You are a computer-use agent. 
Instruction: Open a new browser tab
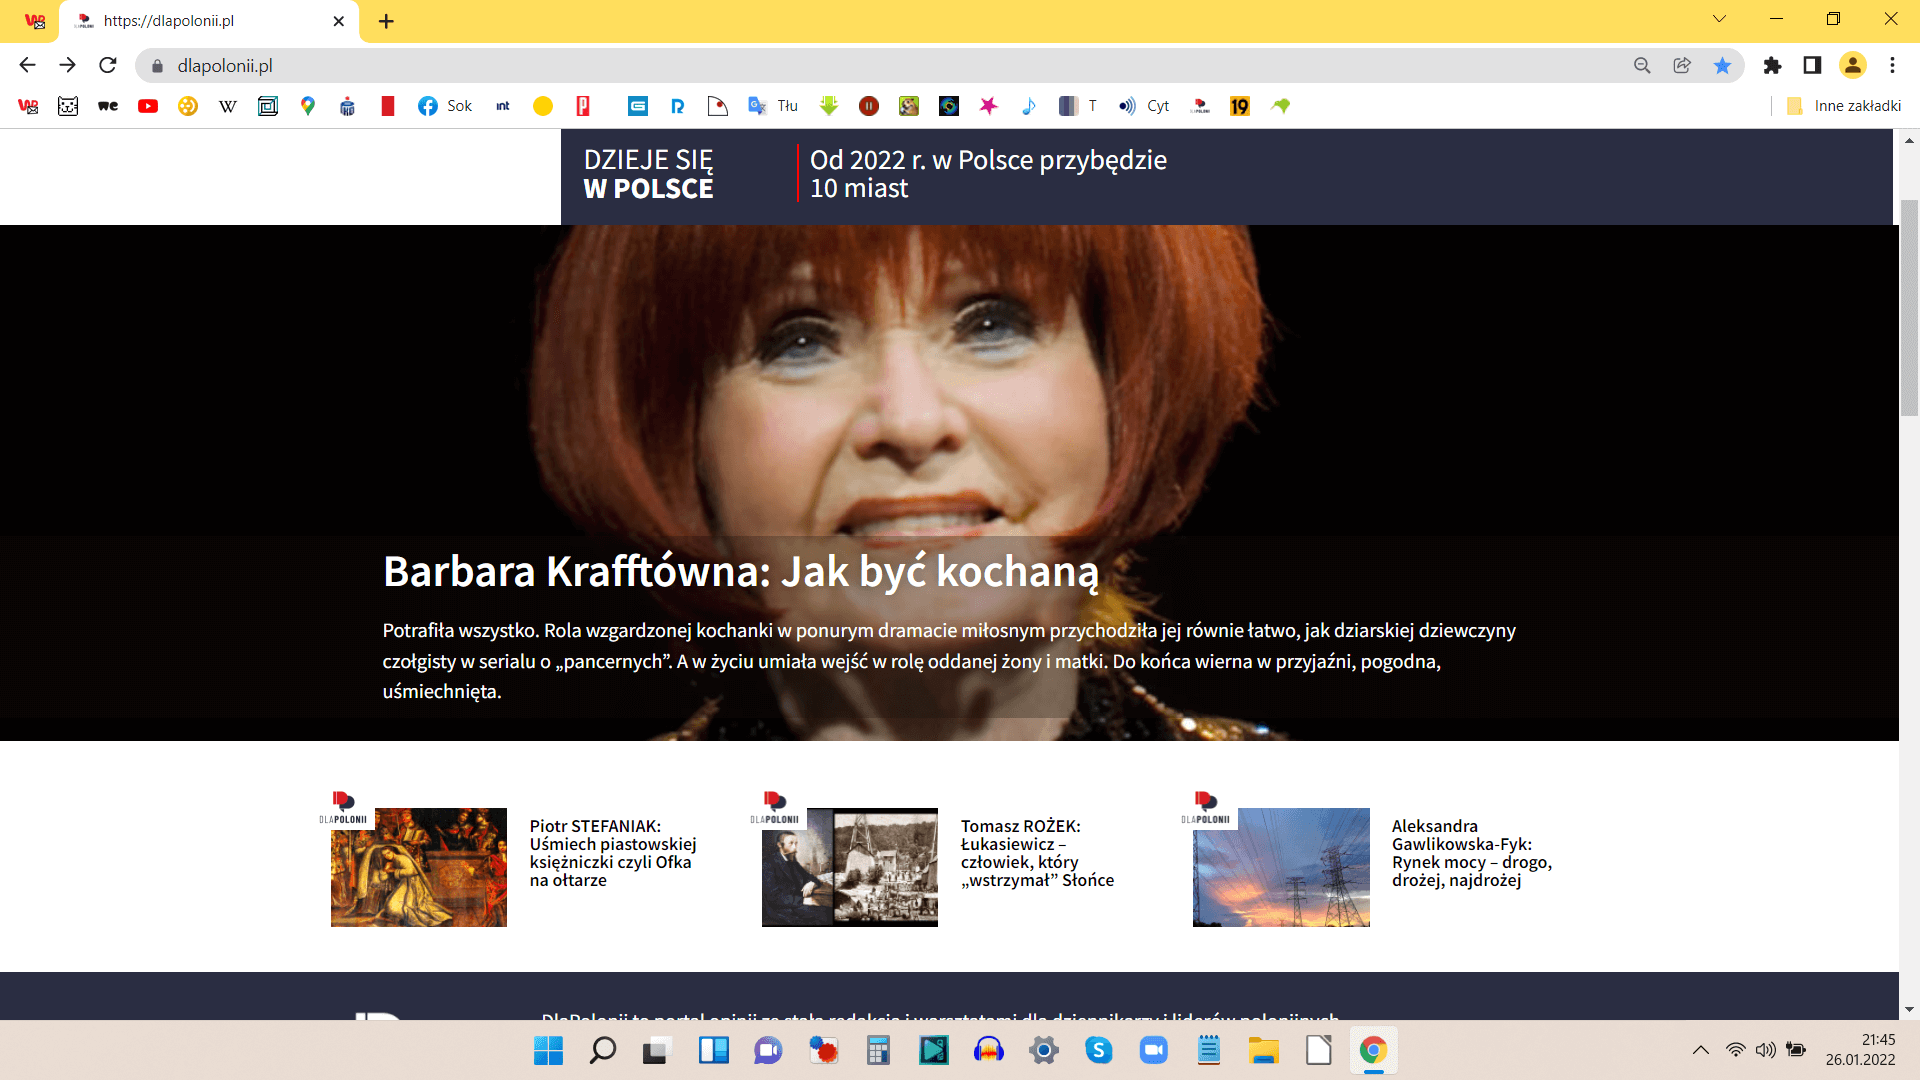[386, 21]
